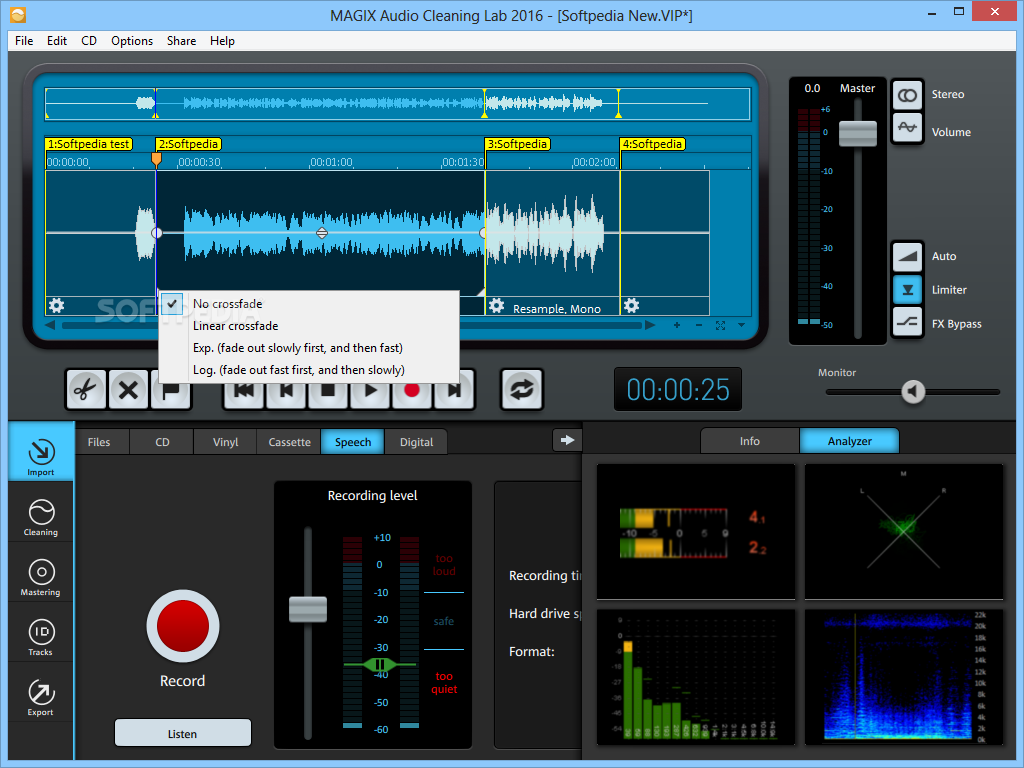Click the big red Record button
Screen dimensions: 1024x768
(183, 626)
